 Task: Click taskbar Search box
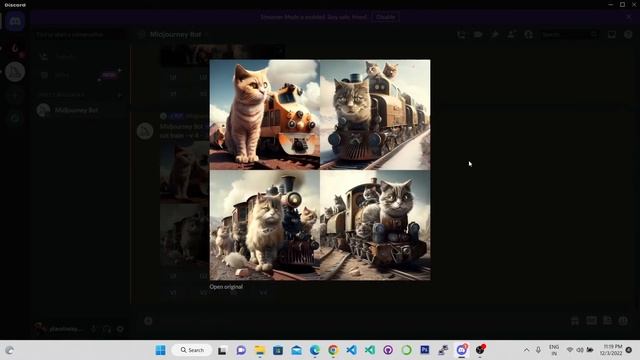191,350
